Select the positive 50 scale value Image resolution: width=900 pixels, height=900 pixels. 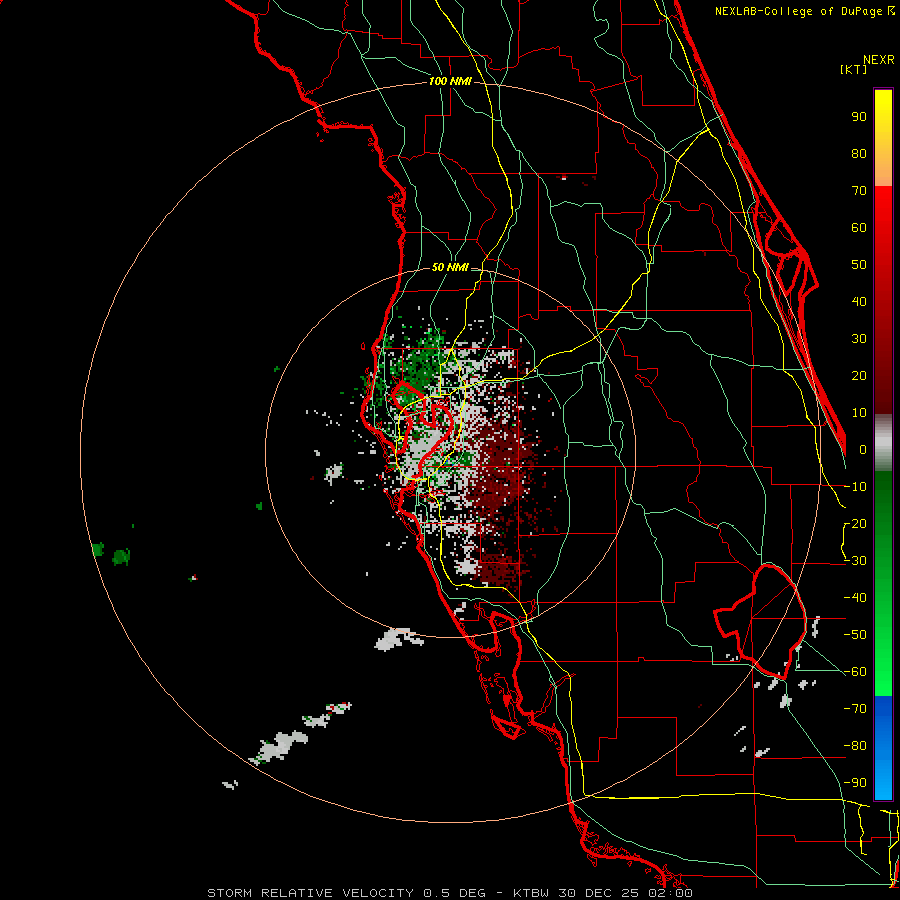point(859,265)
